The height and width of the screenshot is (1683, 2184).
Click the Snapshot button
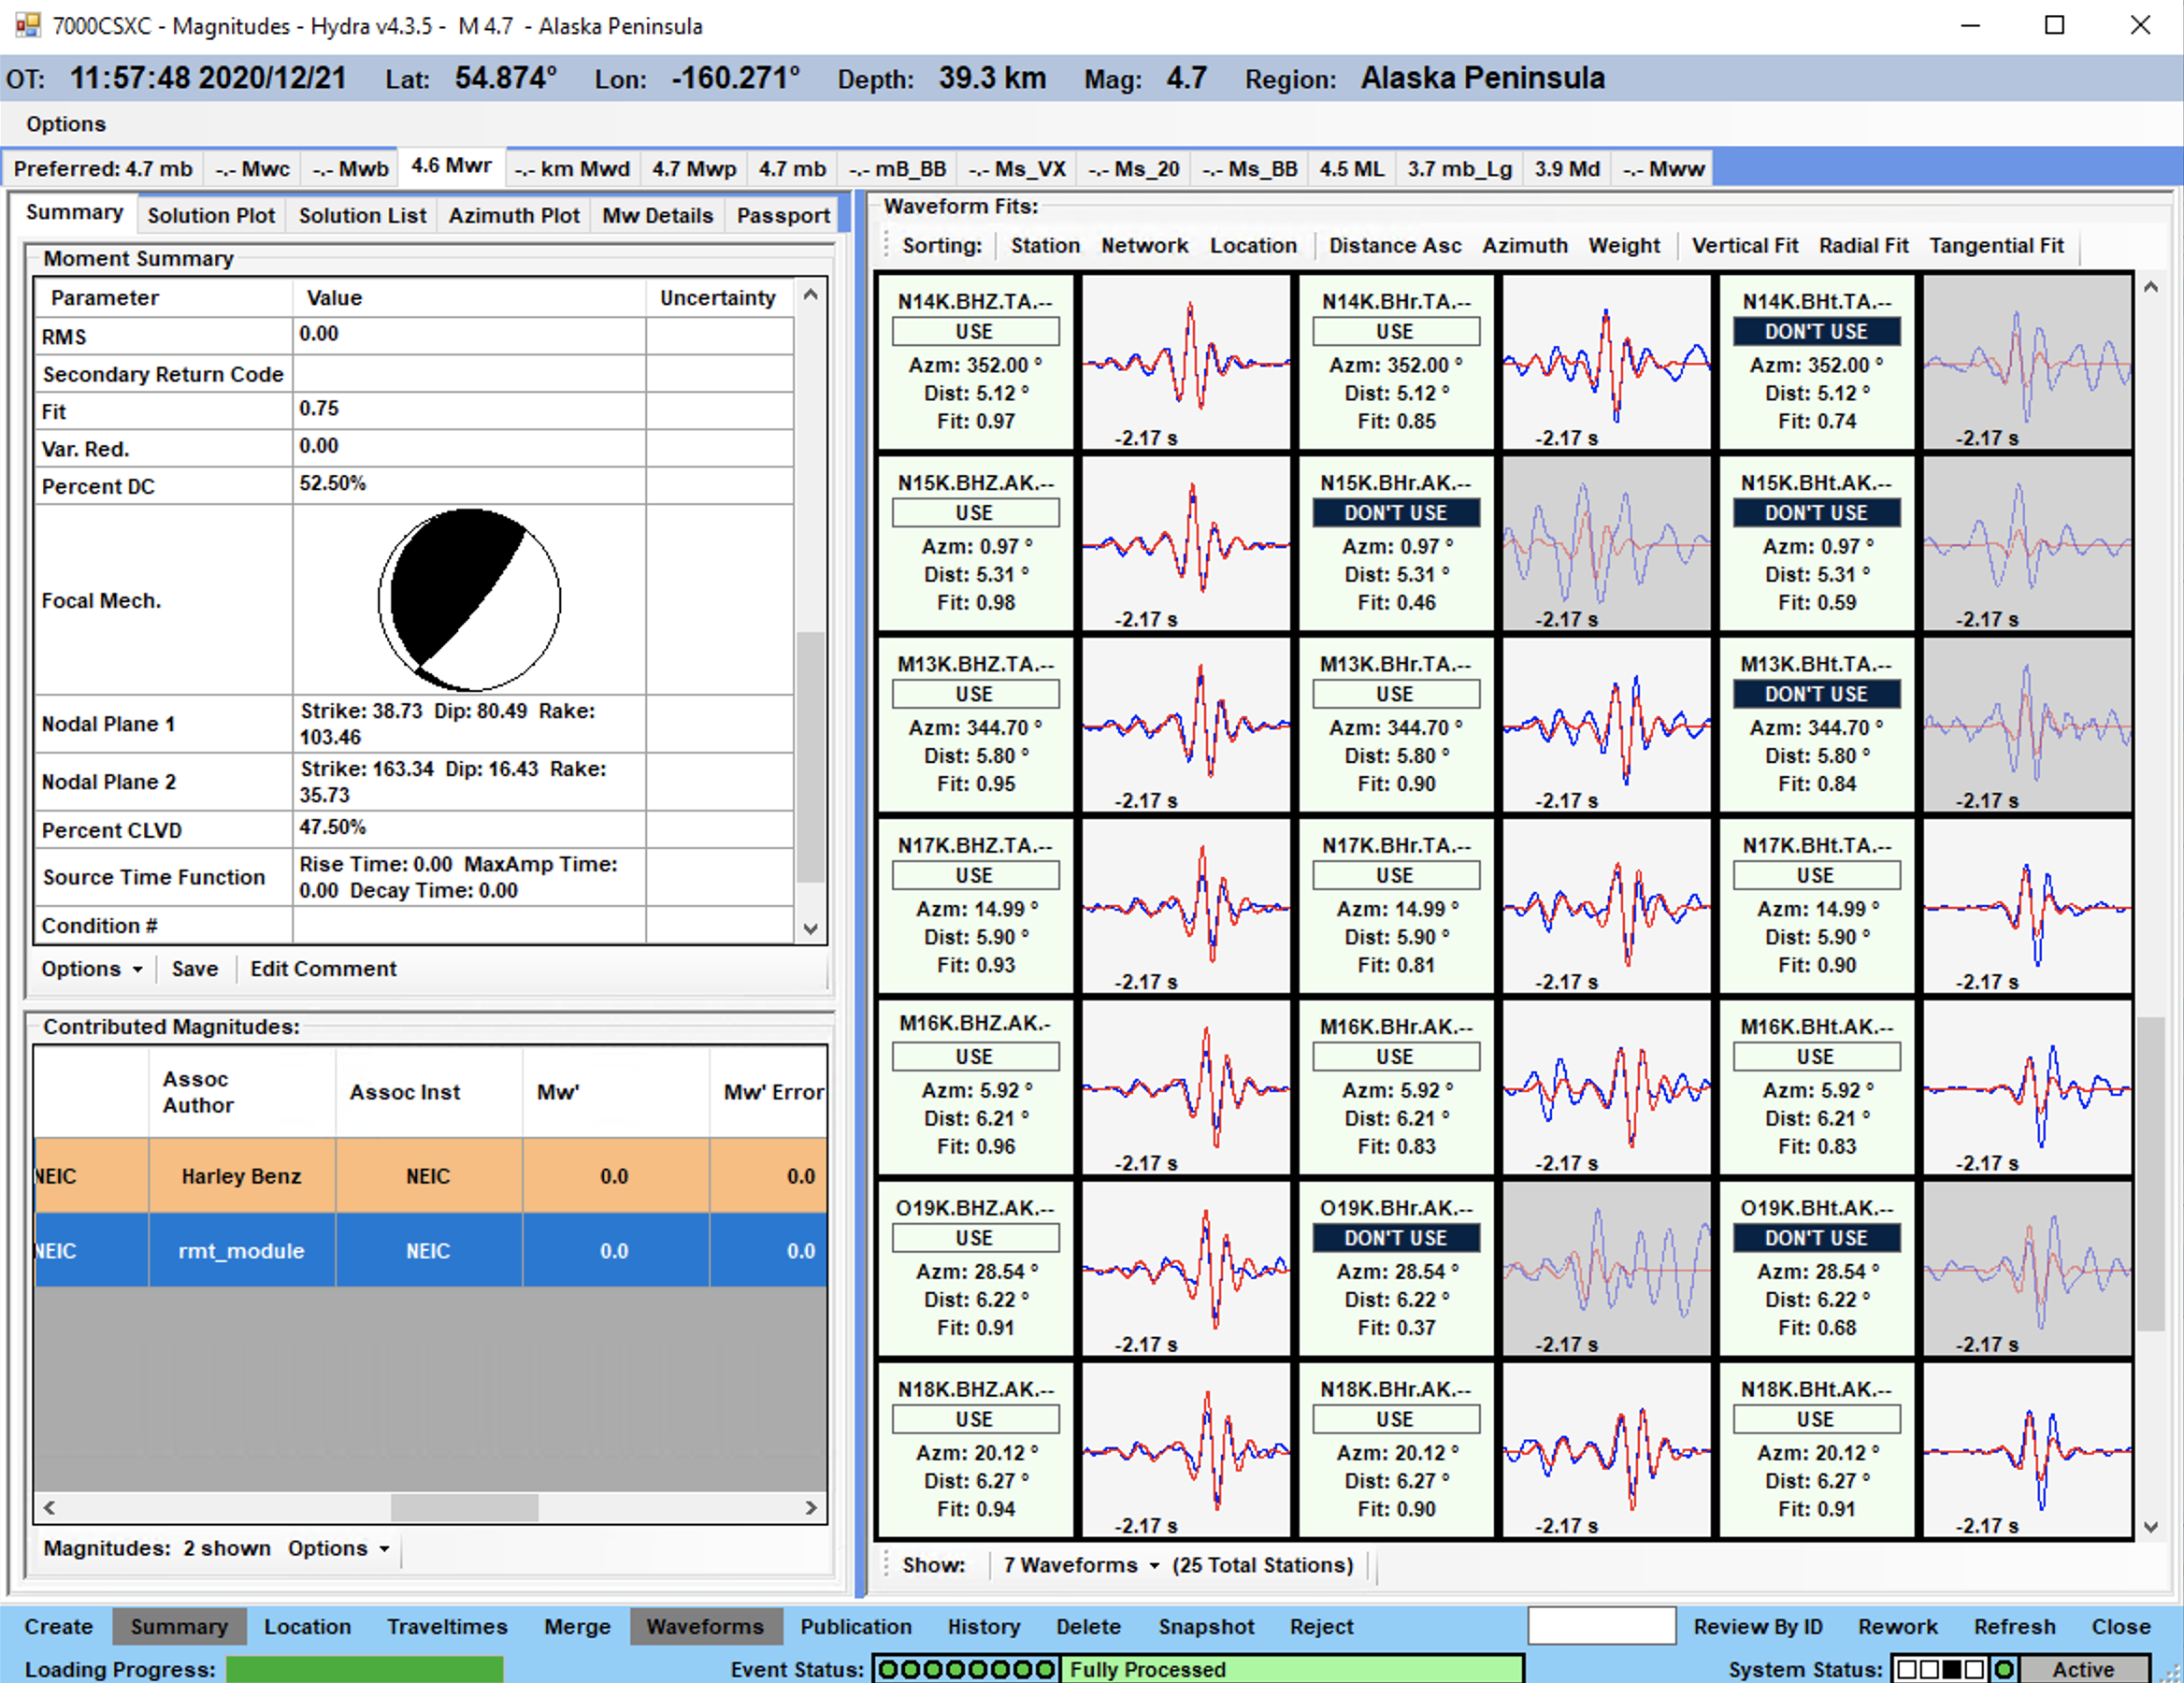point(1206,1627)
